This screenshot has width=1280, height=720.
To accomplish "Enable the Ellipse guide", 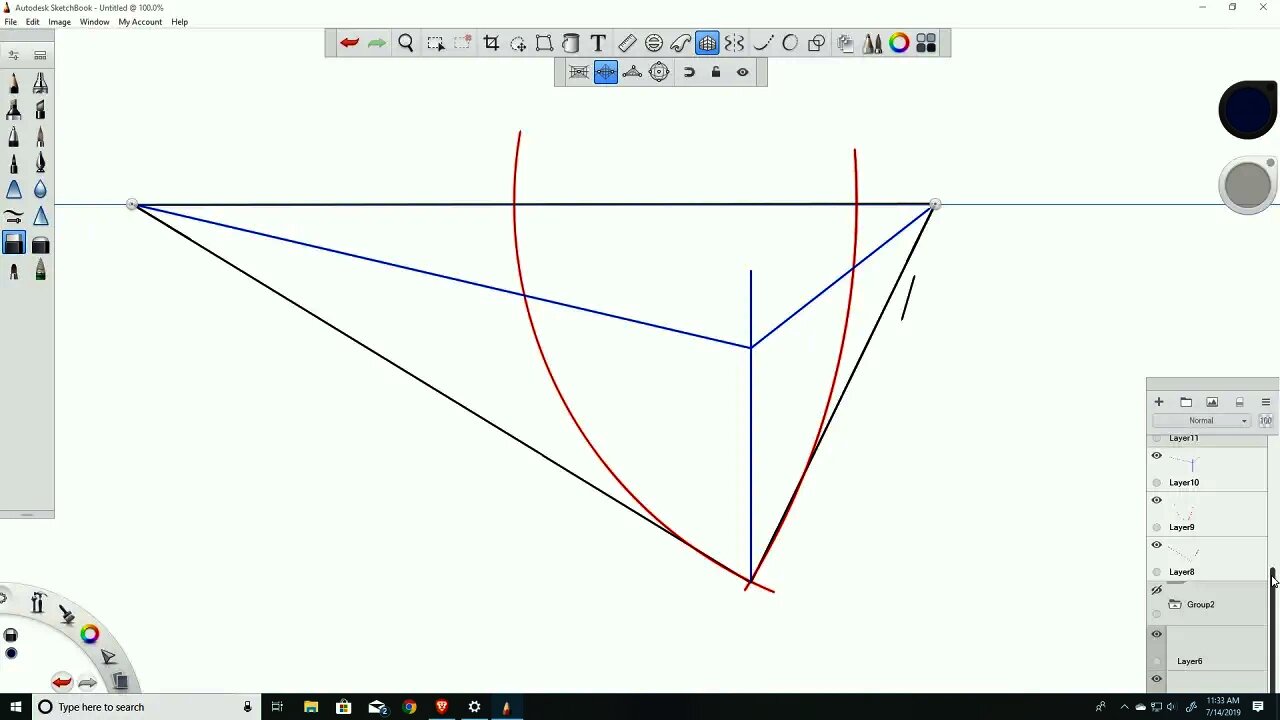I will pyautogui.click(x=654, y=43).
